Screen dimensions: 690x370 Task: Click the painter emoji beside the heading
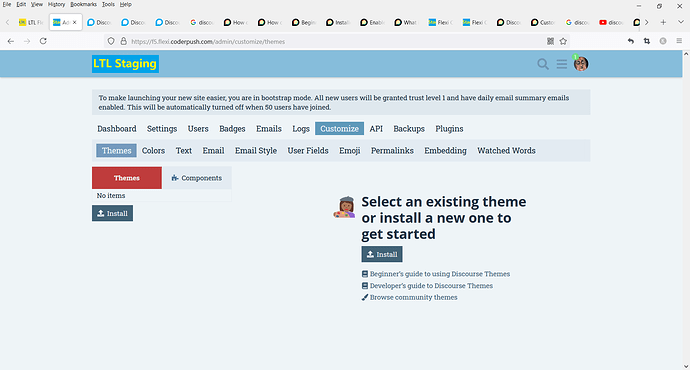point(344,207)
